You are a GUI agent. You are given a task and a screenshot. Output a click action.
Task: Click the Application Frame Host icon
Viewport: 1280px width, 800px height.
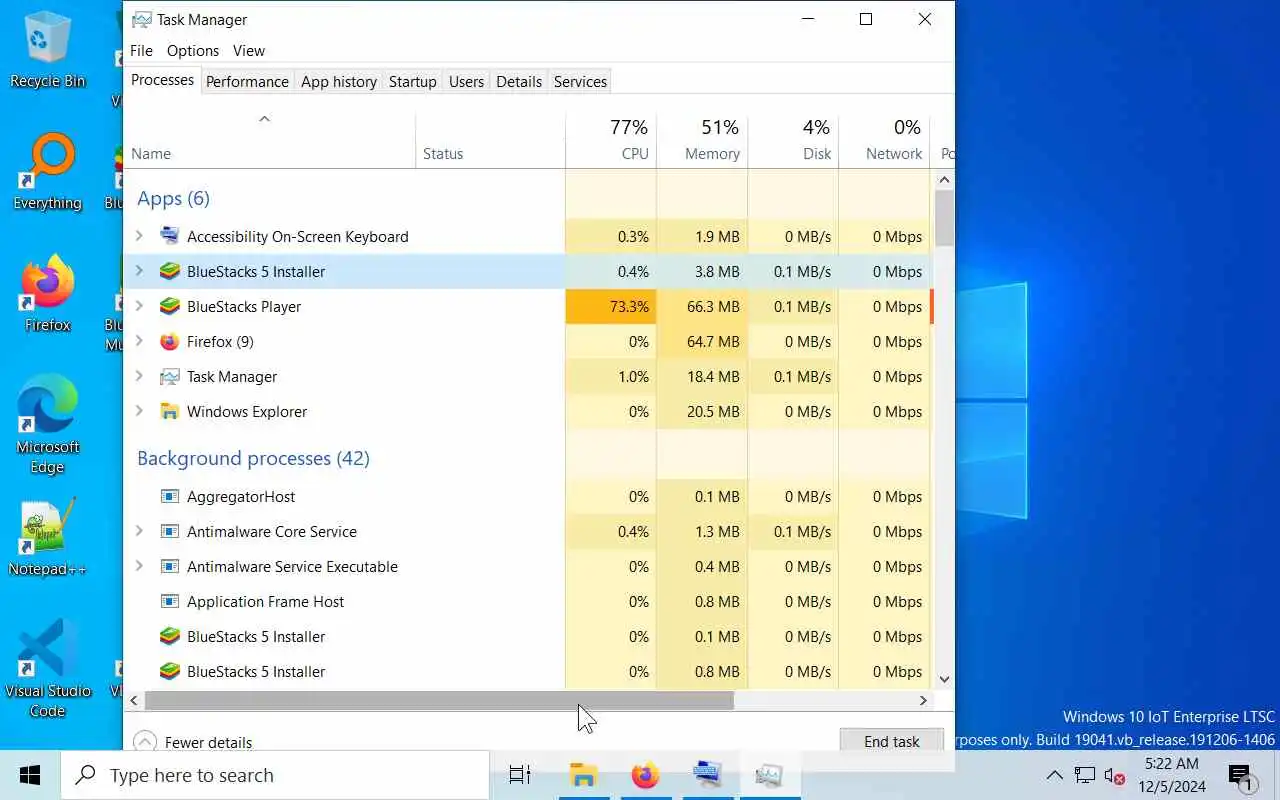point(170,602)
